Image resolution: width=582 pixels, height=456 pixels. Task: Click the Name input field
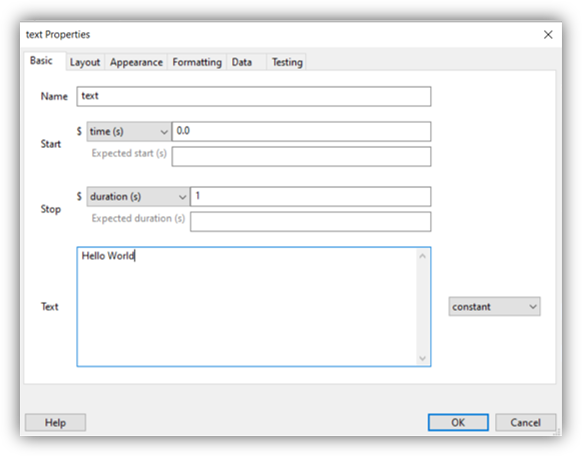tap(254, 96)
